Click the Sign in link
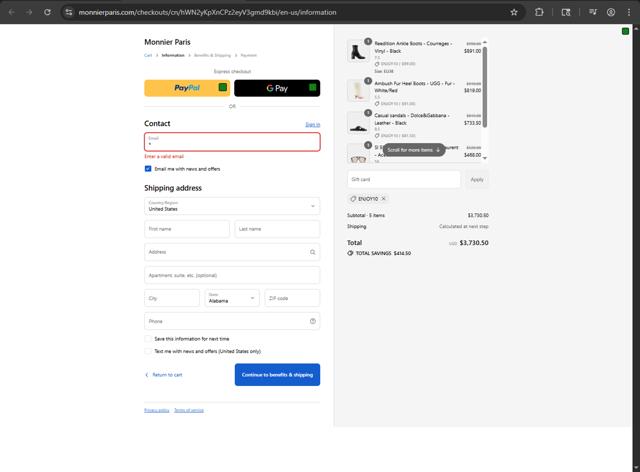This screenshot has width=640, height=472. [313, 125]
